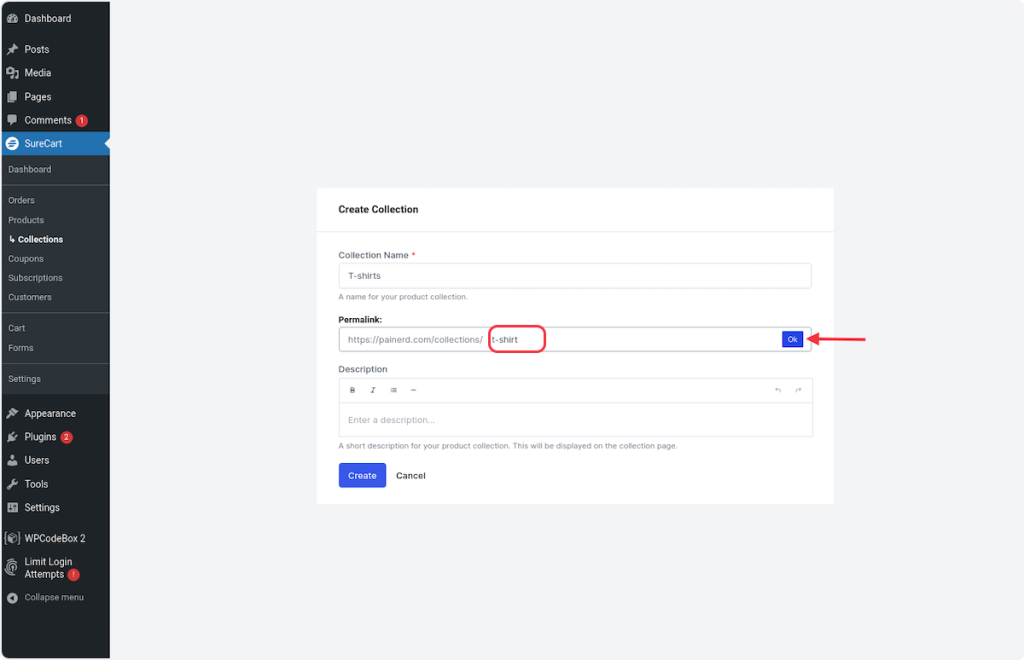Insert bullet list in description

[393, 390]
